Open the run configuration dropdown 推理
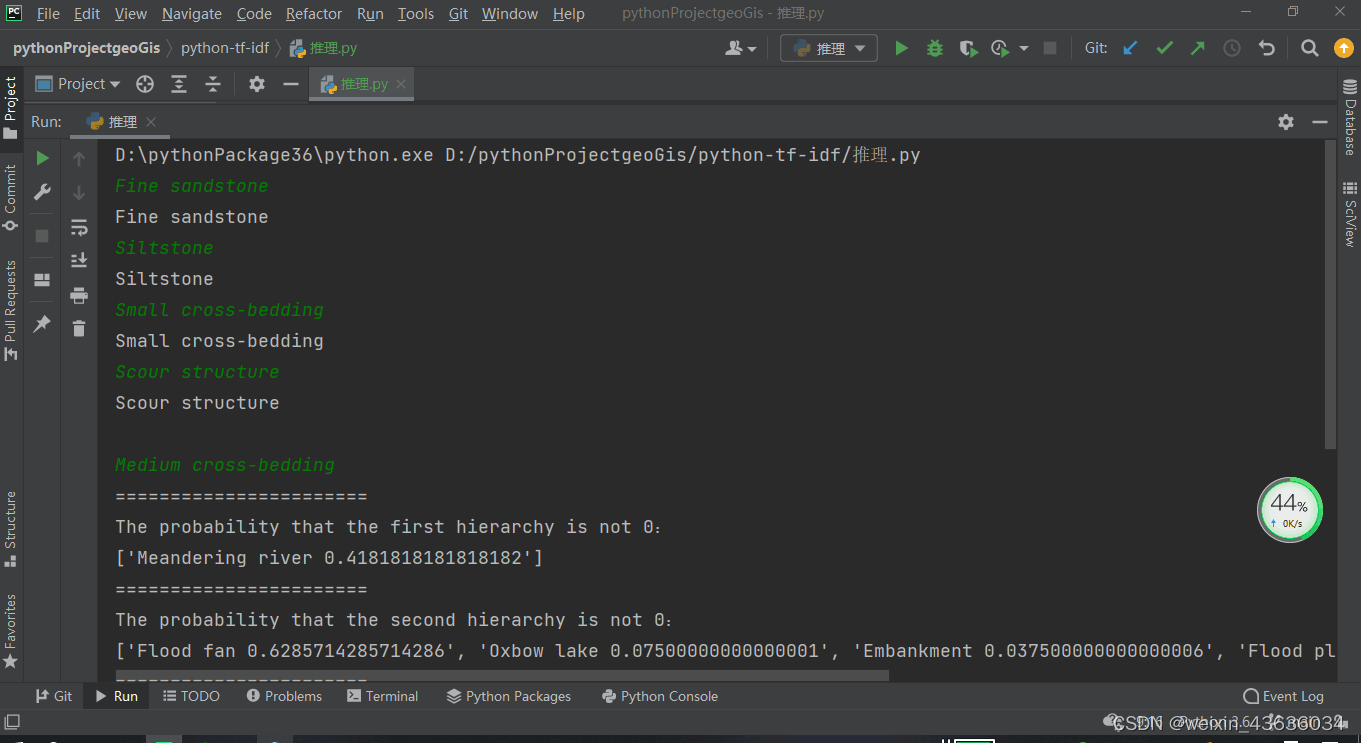 point(829,48)
